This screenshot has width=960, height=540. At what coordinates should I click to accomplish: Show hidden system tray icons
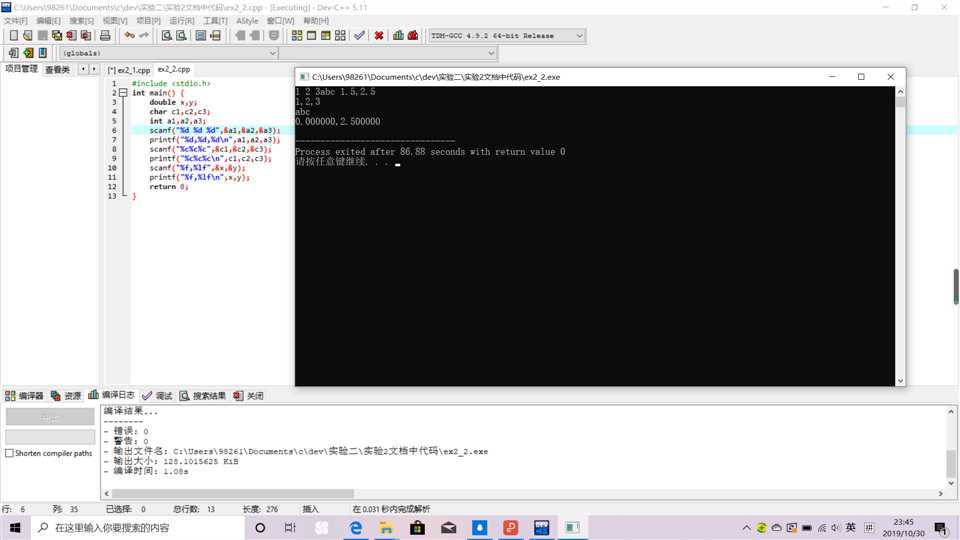click(746, 527)
